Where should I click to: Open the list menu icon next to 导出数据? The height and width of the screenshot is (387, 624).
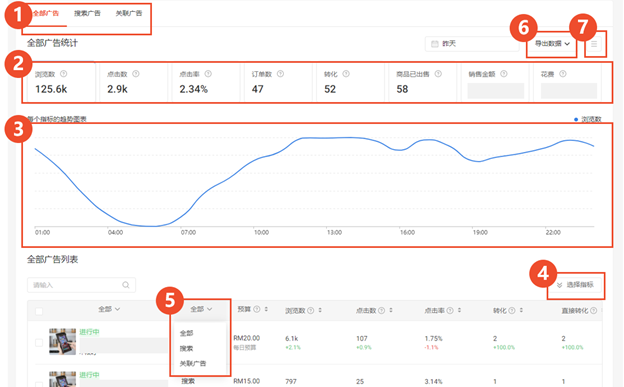(x=594, y=44)
